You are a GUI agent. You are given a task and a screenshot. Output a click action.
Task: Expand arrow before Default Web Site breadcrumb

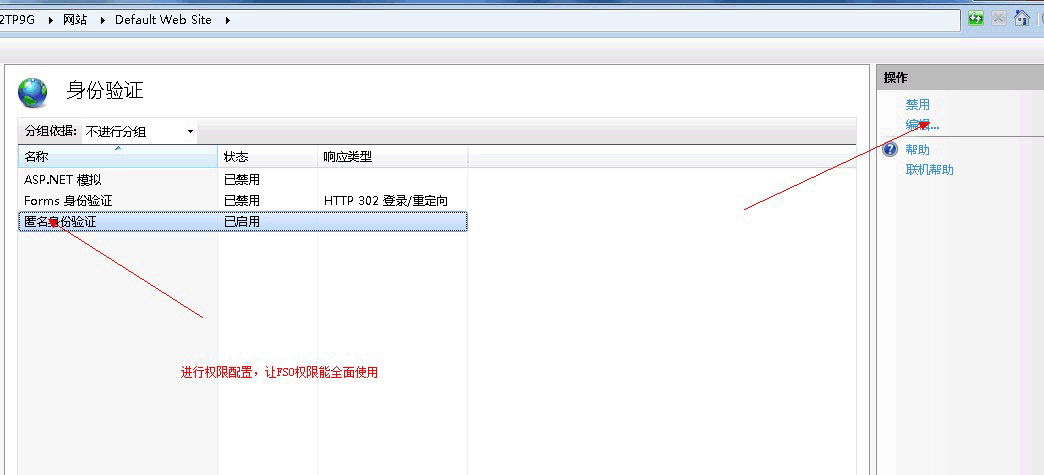[103, 20]
